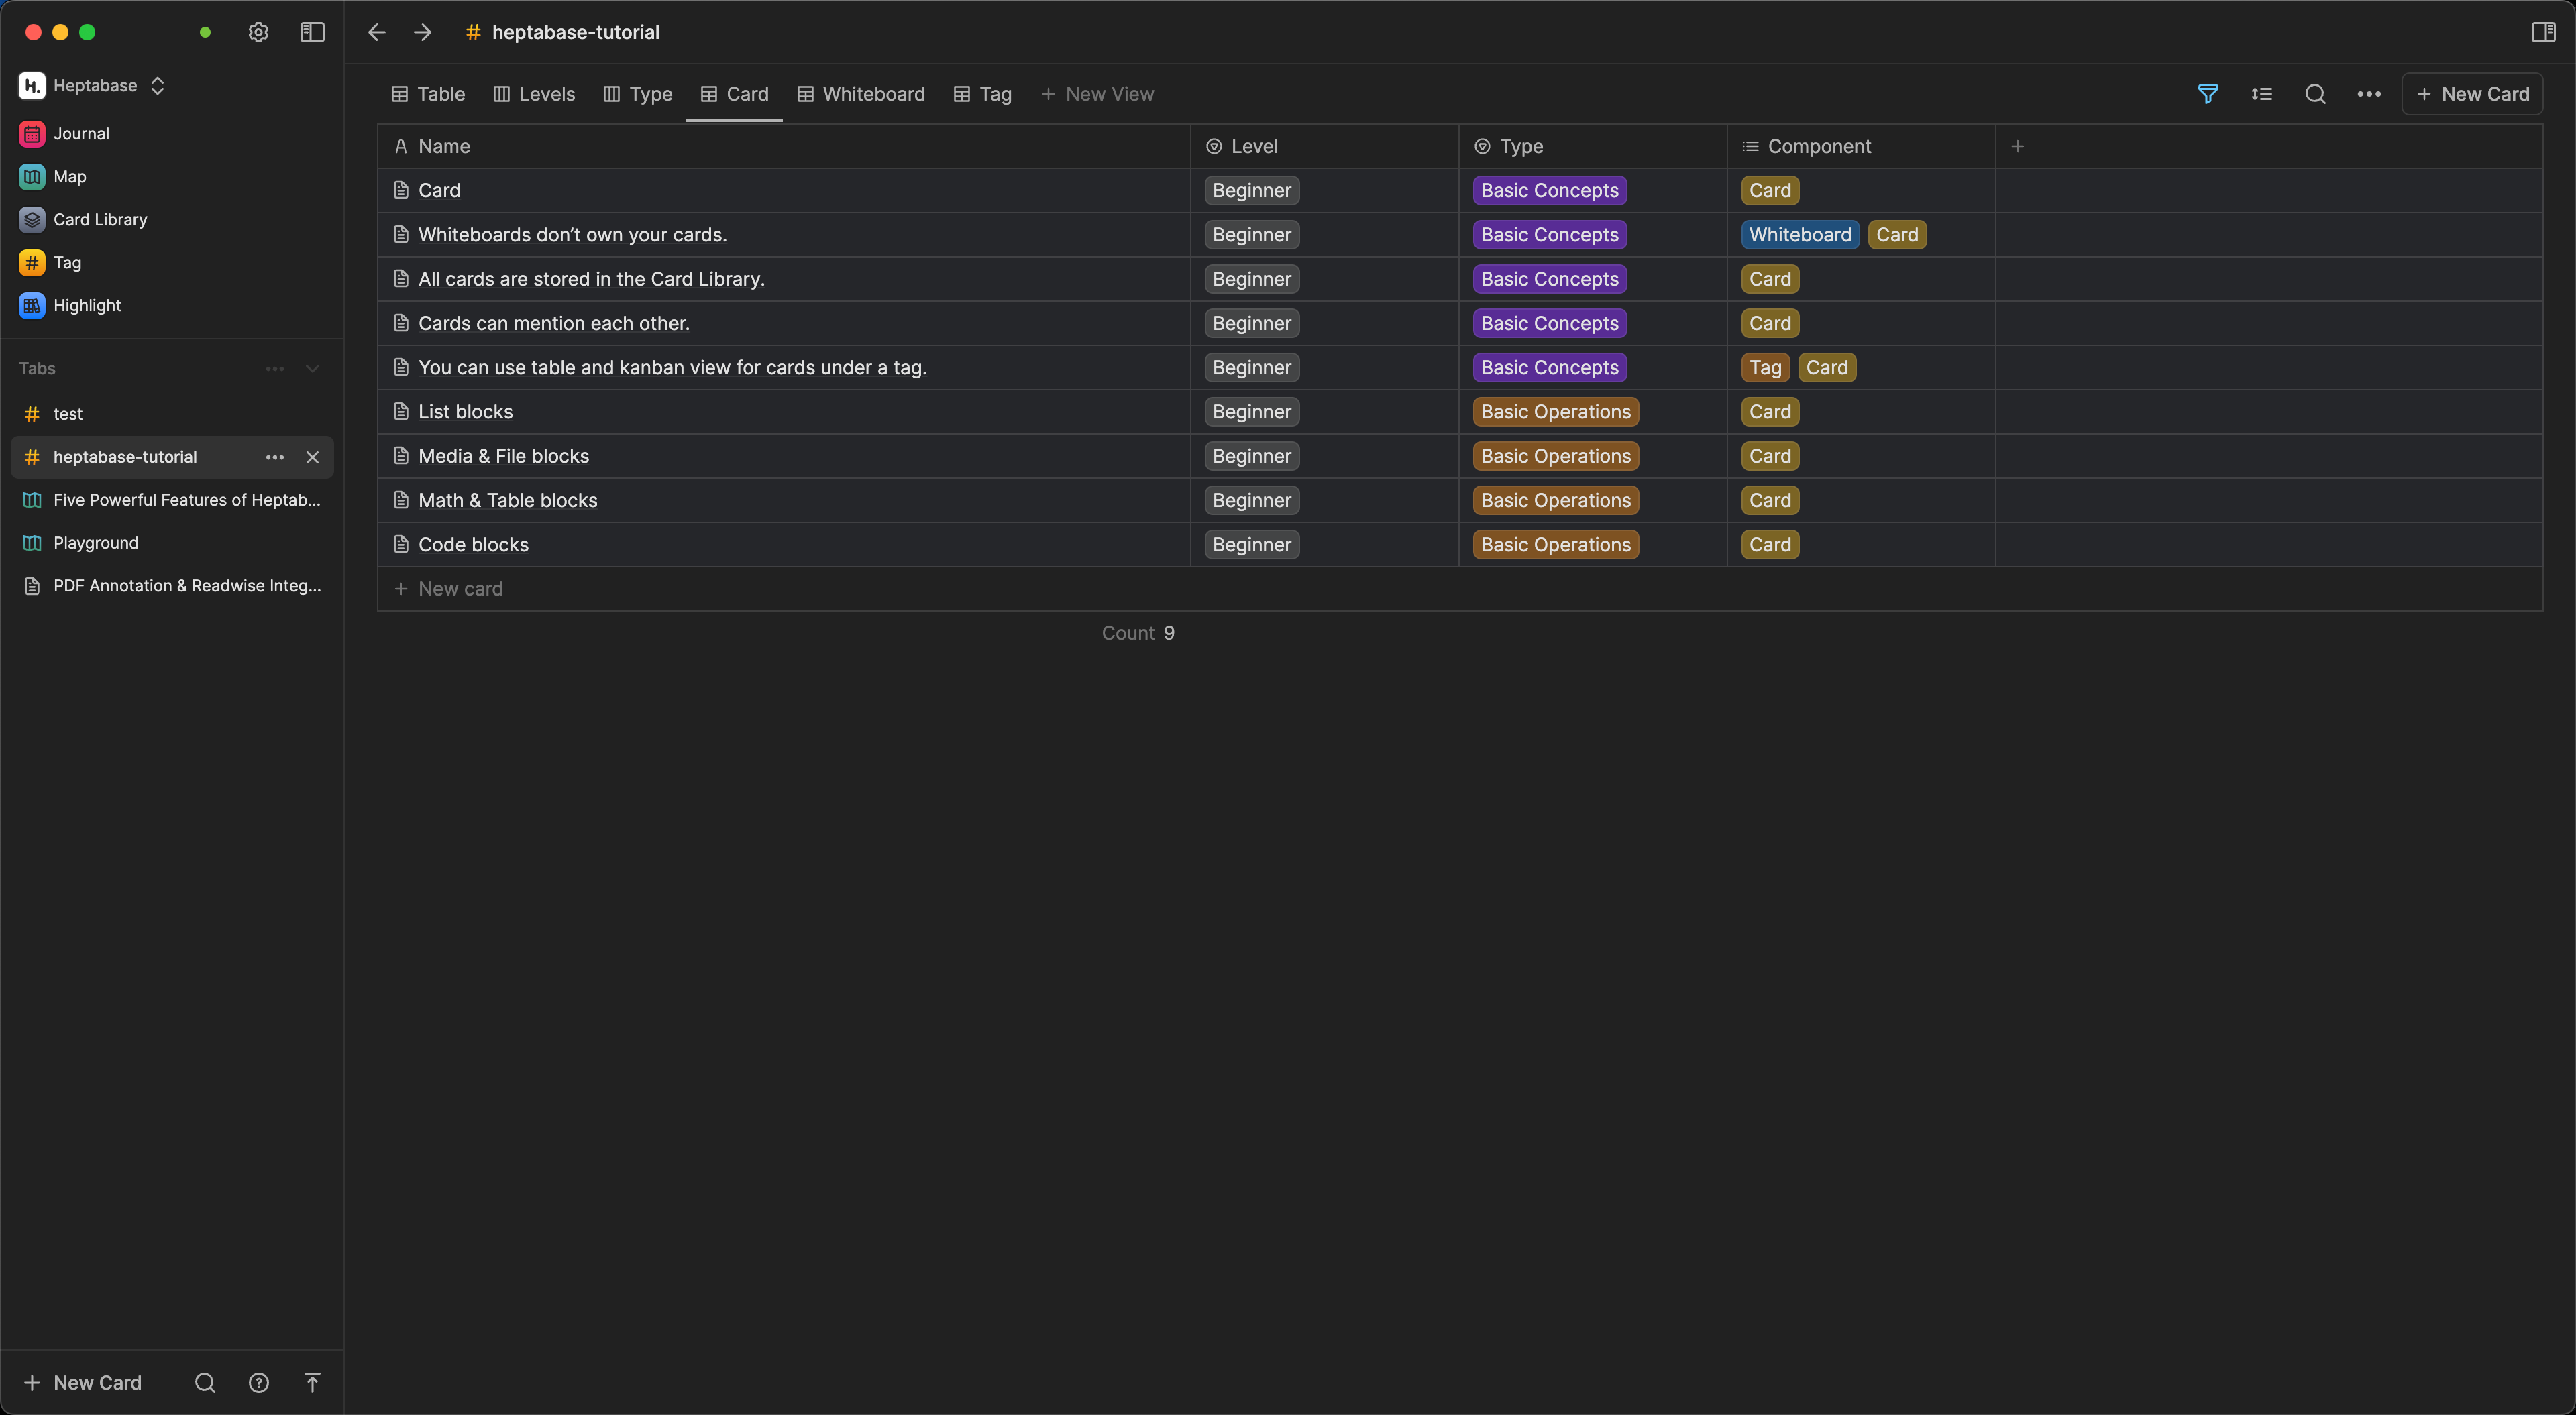Open the card named Card
2576x1415 pixels.
pyautogui.click(x=439, y=190)
